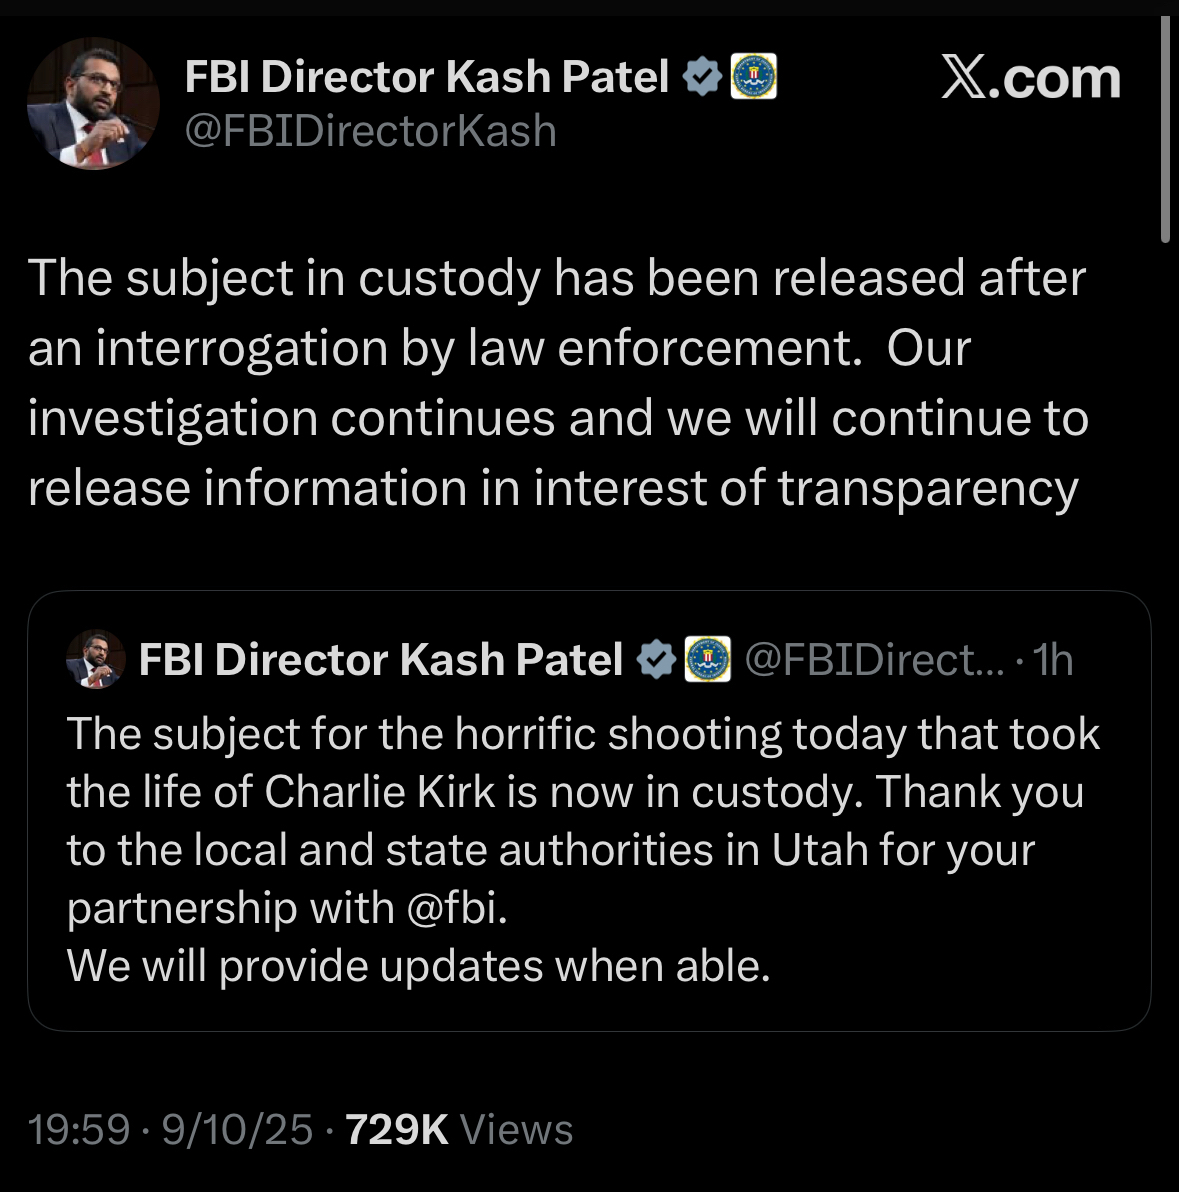Tap the small avatar in the quoted post
1179x1192 pixels.
pos(95,660)
